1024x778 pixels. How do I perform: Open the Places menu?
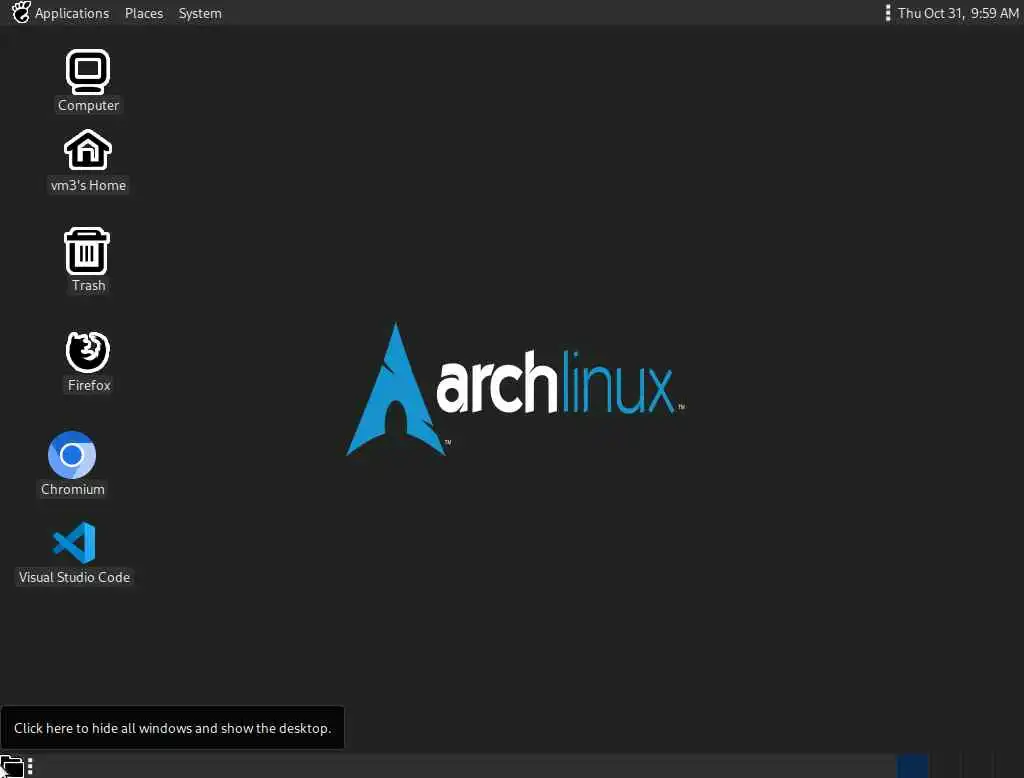coord(144,13)
